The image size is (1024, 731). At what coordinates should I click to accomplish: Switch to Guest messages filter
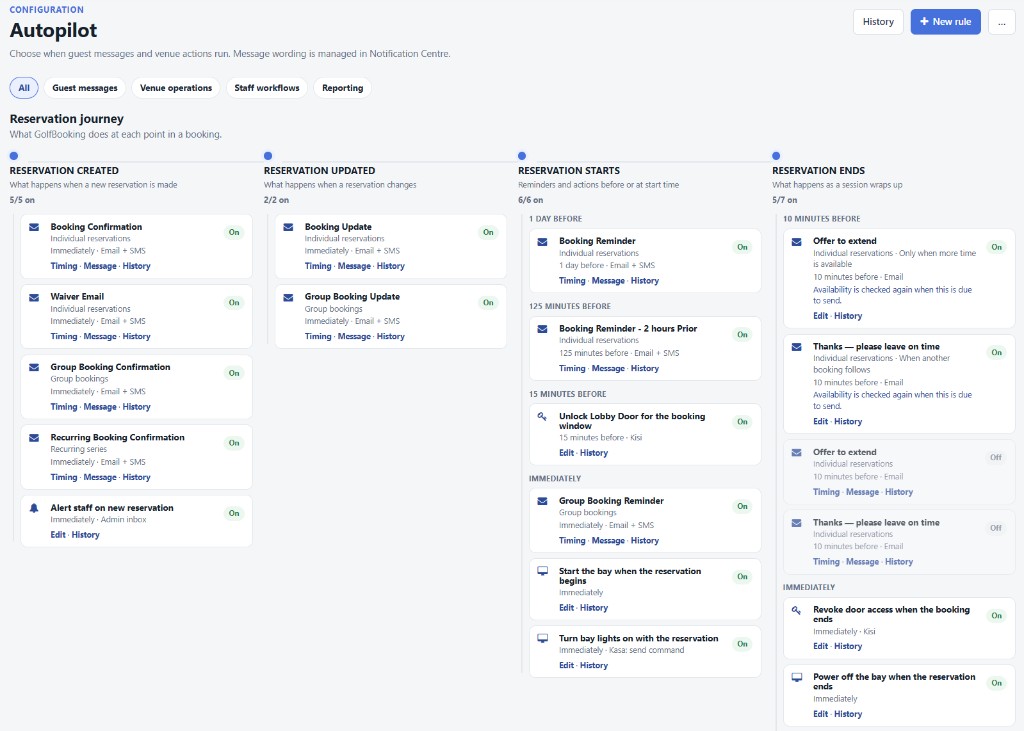pyautogui.click(x=85, y=88)
